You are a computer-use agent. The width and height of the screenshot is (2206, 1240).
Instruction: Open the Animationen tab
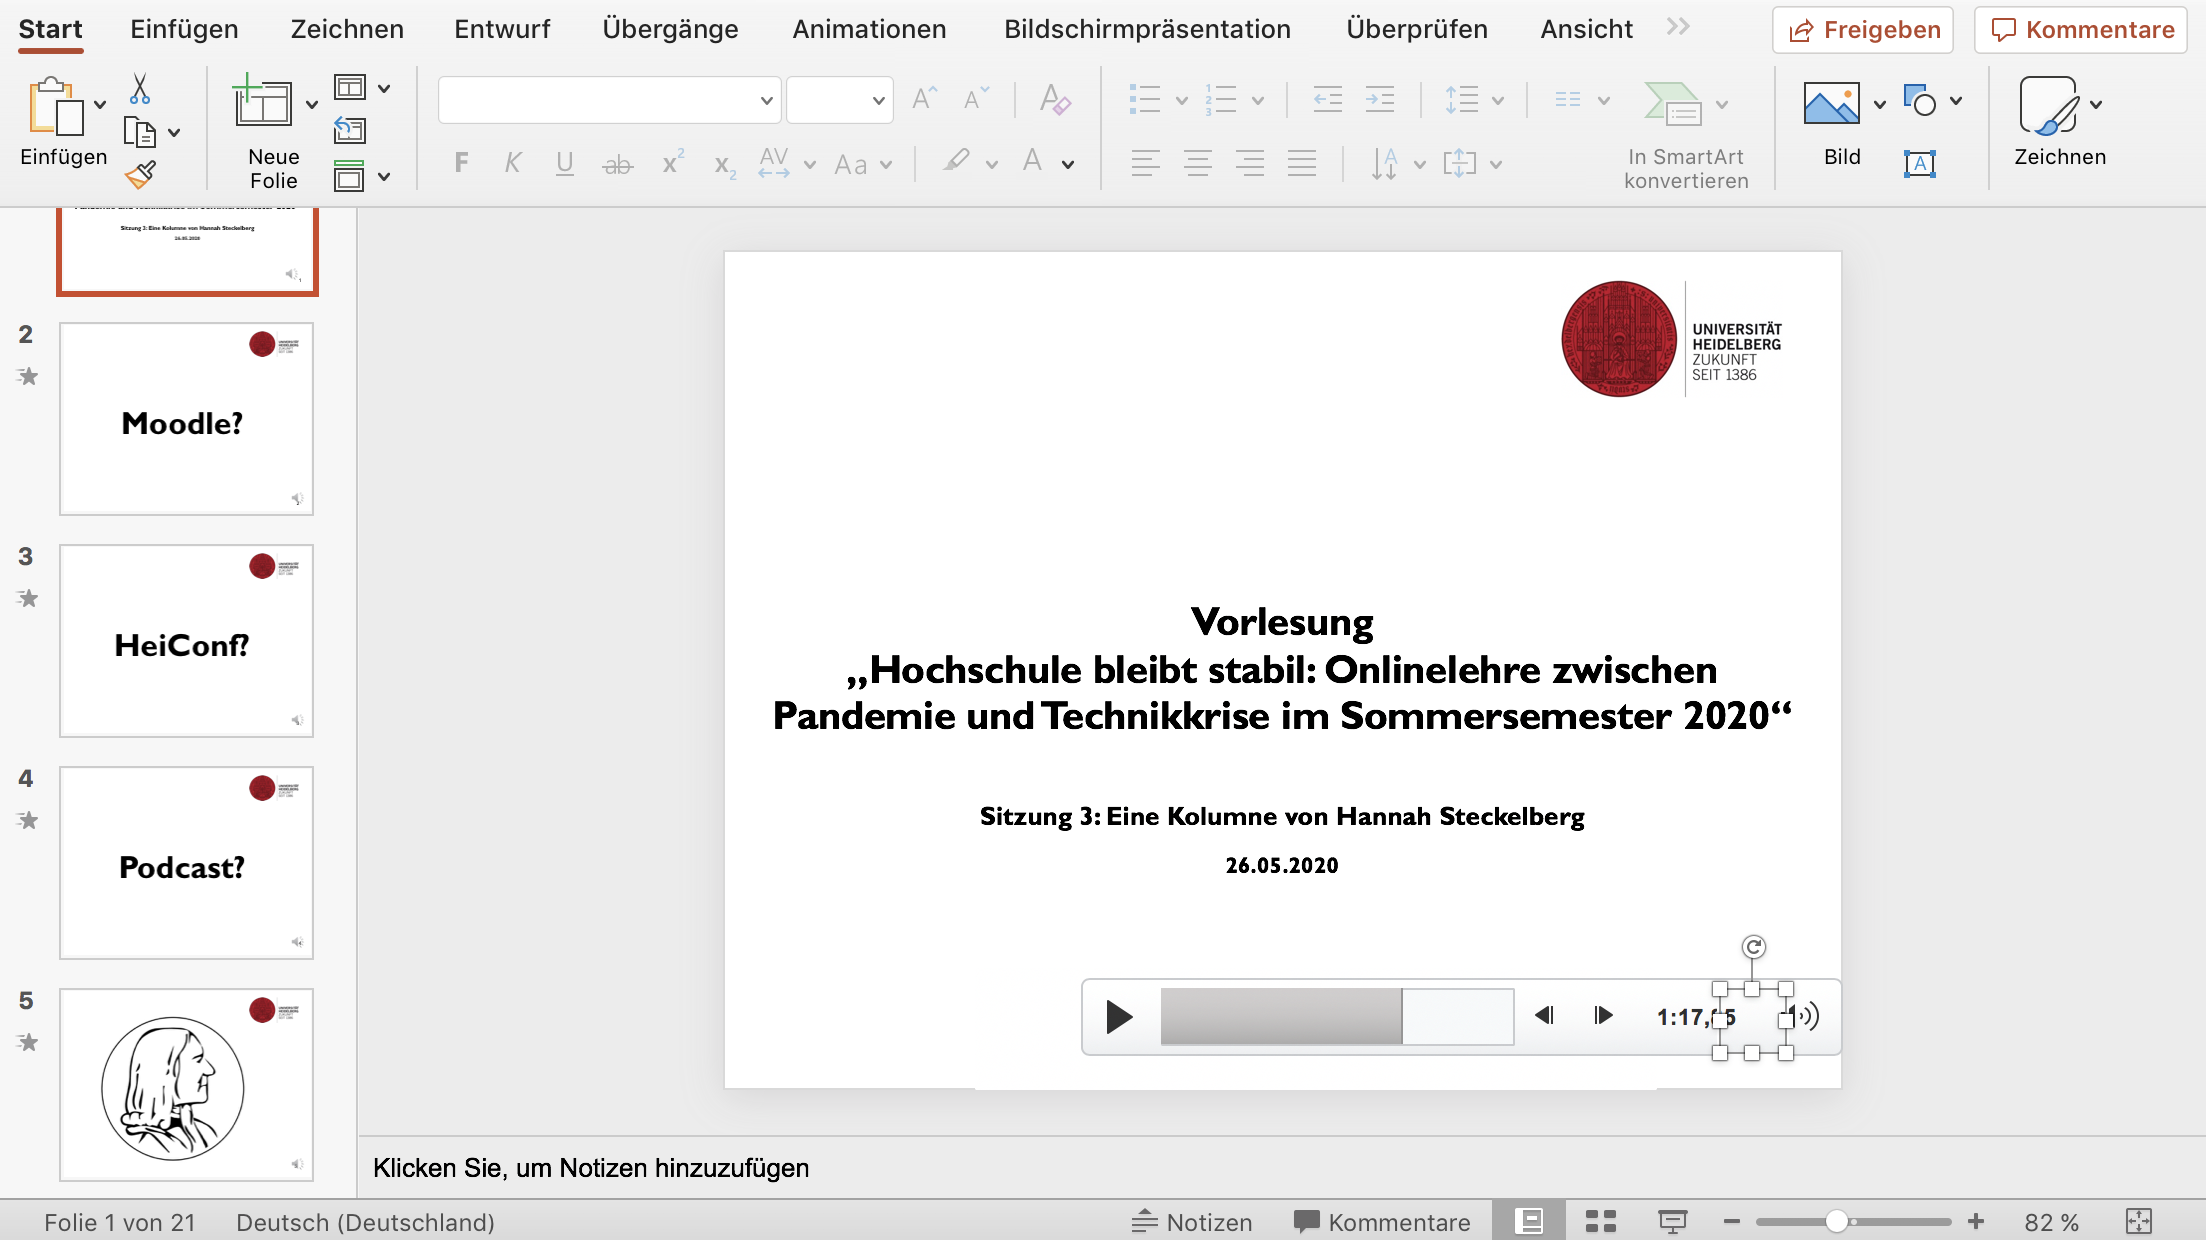(x=869, y=29)
